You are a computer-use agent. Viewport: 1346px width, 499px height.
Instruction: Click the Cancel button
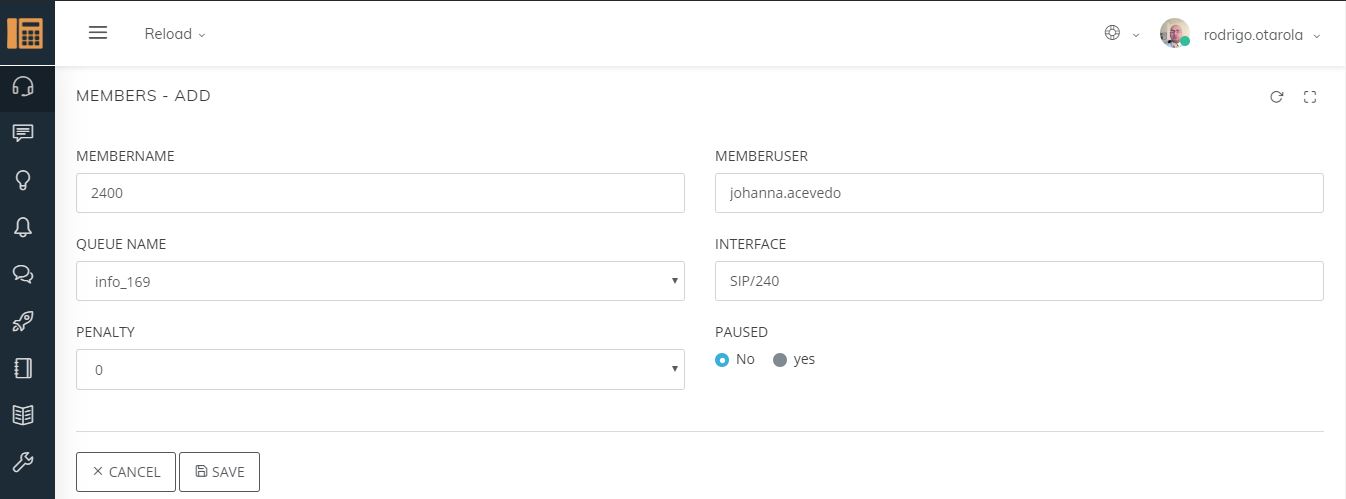[x=126, y=472]
